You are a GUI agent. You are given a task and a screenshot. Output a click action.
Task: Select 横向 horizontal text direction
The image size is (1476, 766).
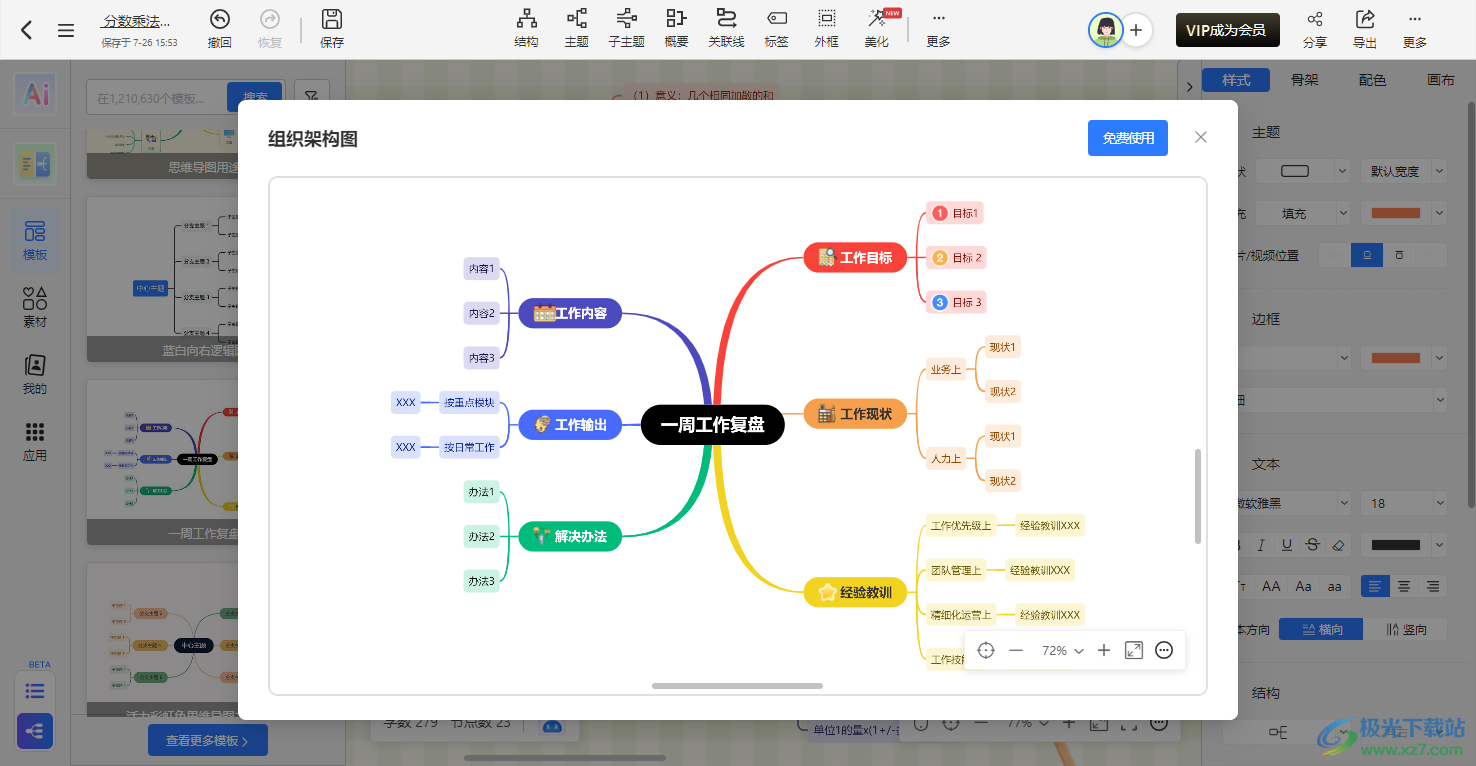[1320, 629]
